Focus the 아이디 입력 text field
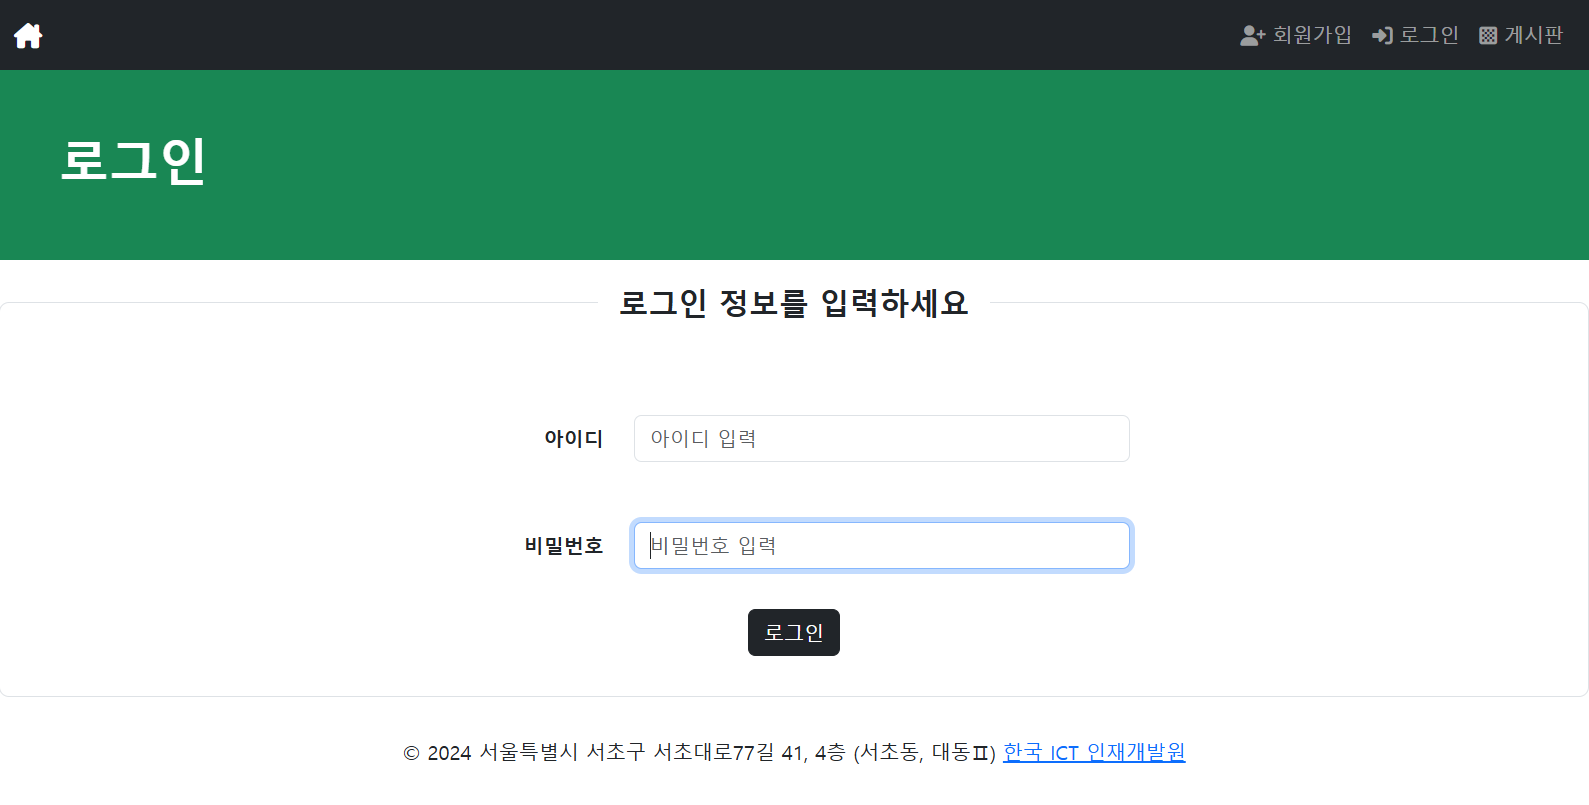Viewport: 1589px width, 805px height. [x=881, y=439]
